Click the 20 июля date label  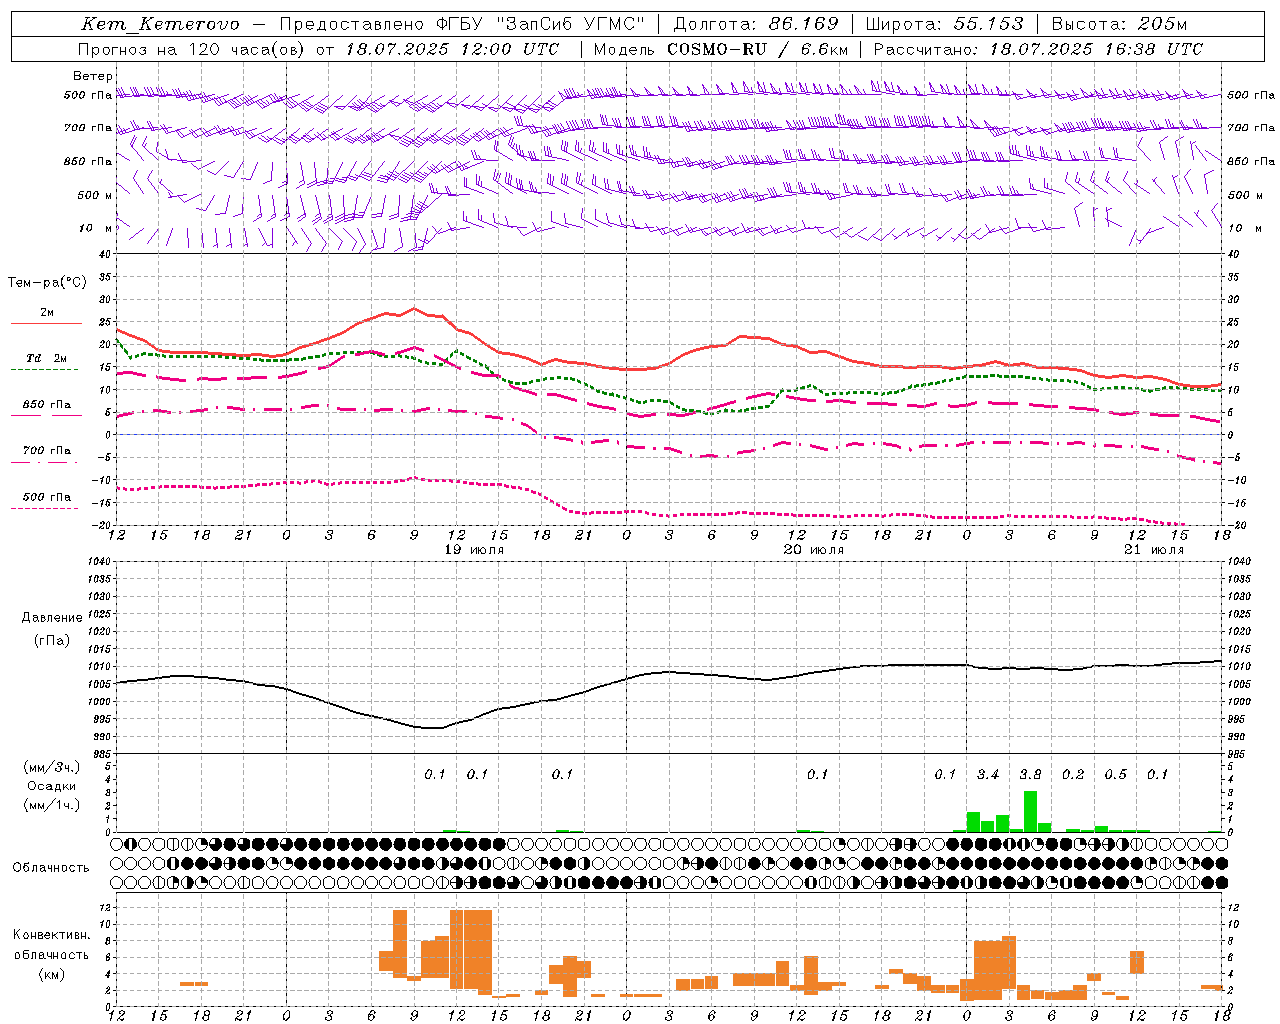[814, 550]
